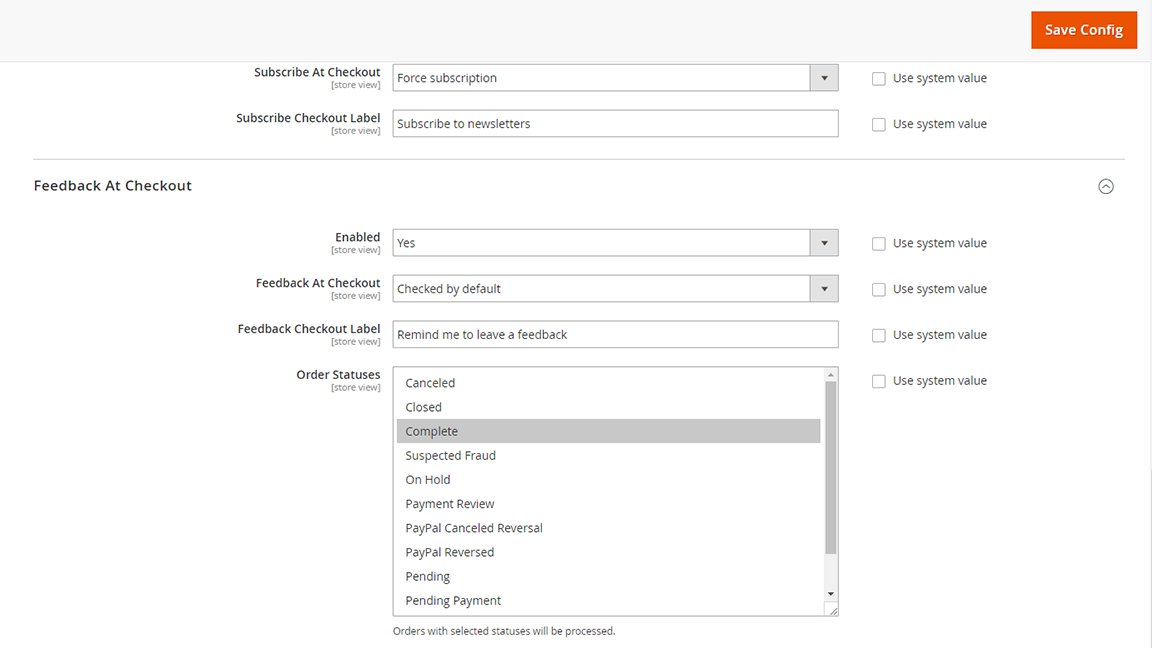Tick system value for Subscribe Checkout Label
The width and height of the screenshot is (1152, 648).
[x=879, y=125]
